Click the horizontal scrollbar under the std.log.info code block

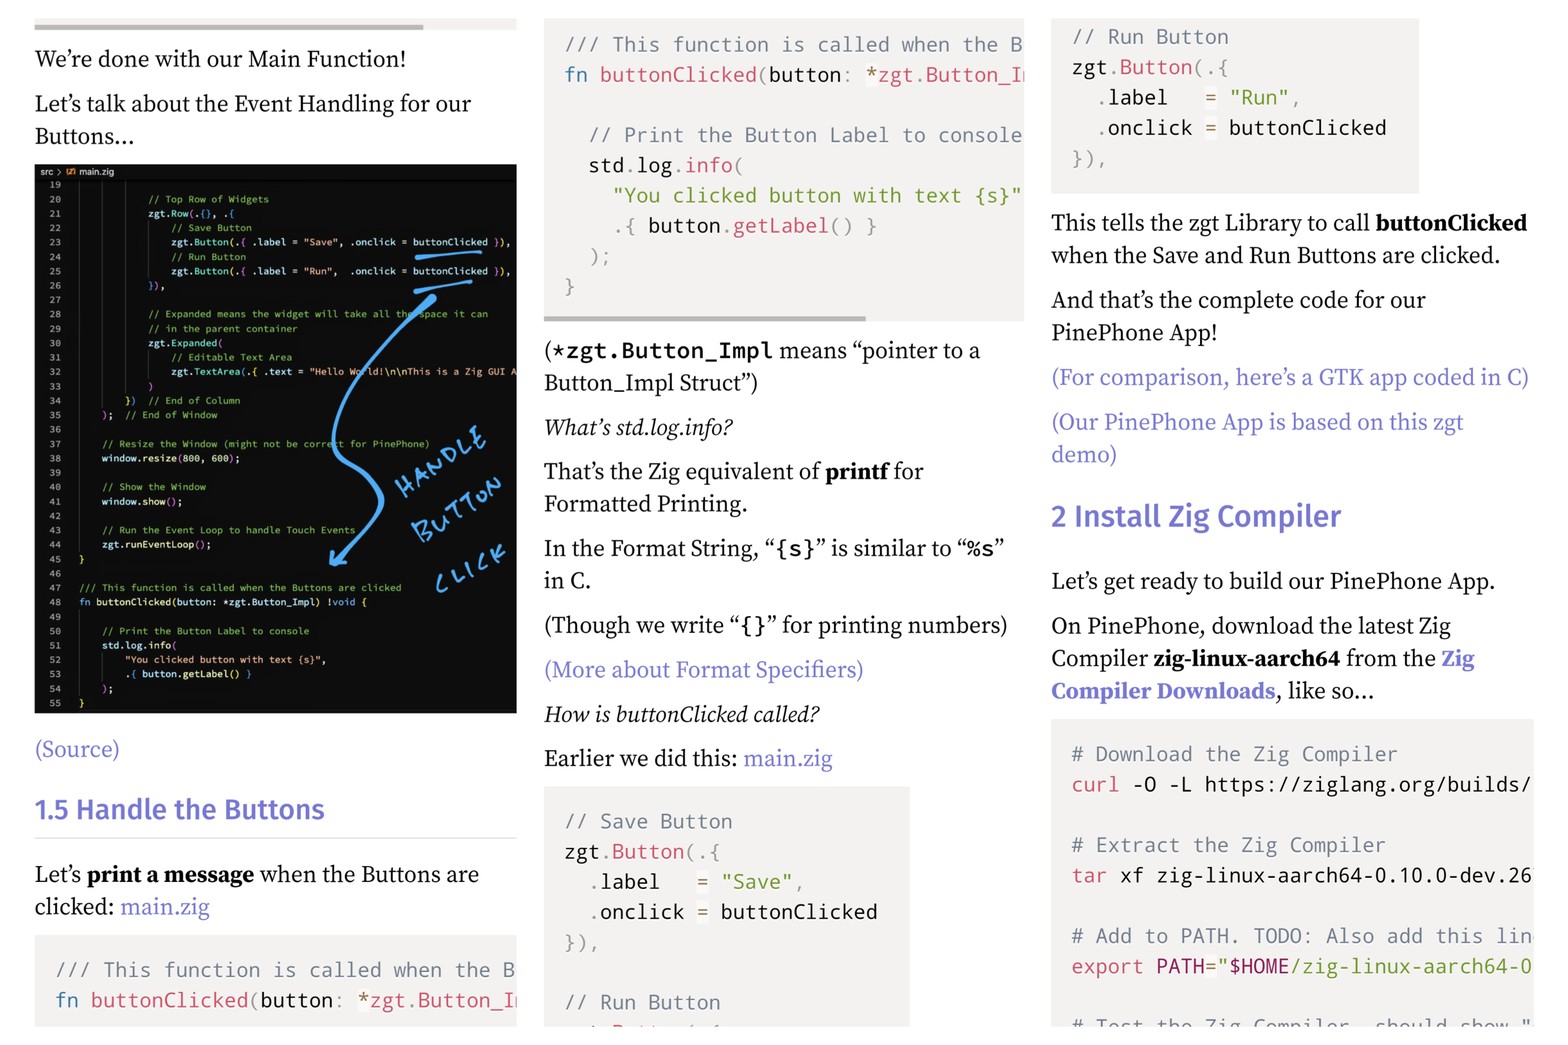pos(705,319)
